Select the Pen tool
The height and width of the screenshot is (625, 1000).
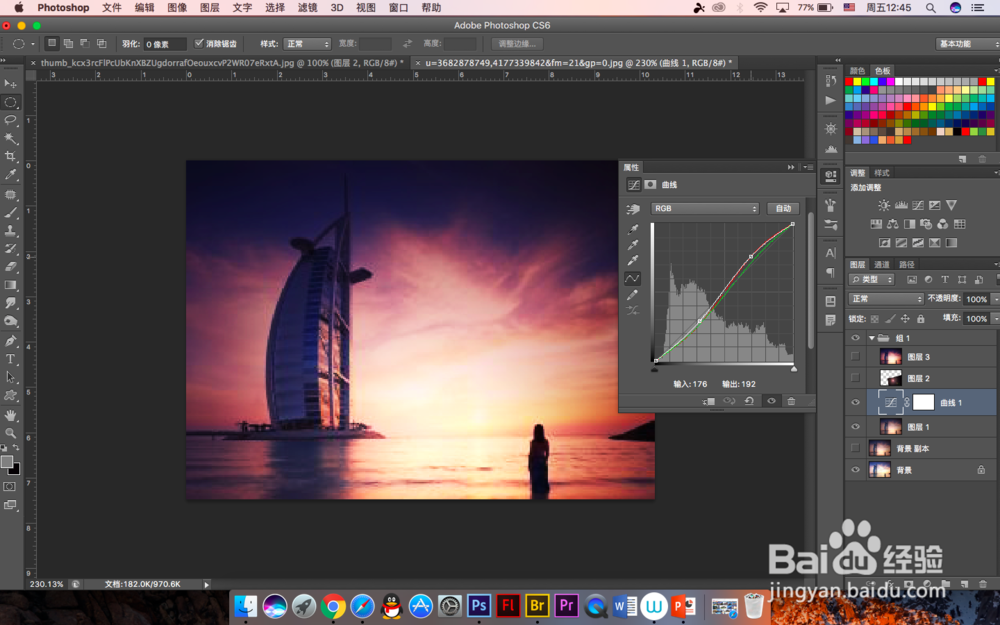[x=11, y=341]
